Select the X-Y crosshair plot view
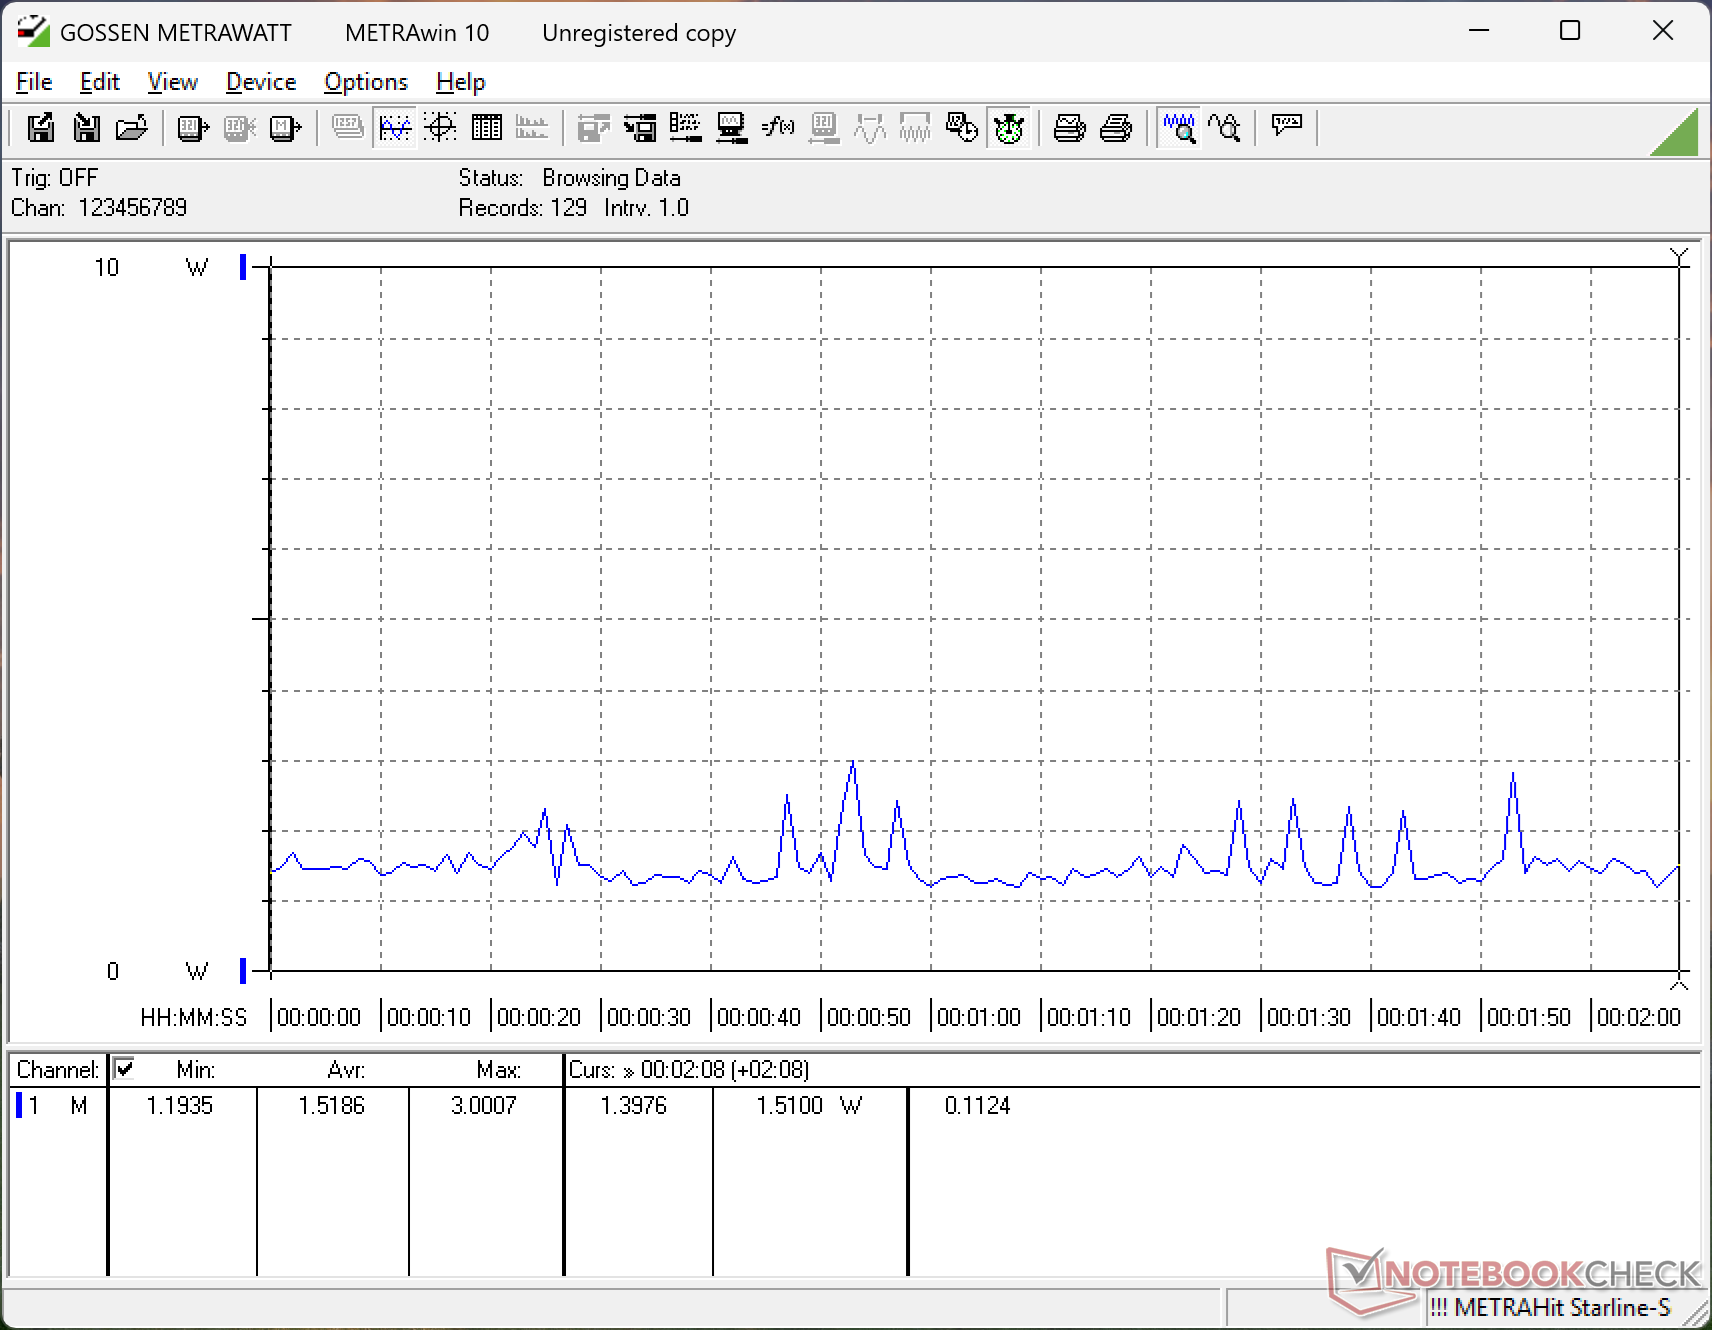The height and width of the screenshot is (1330, 1712). click(440, 128)
